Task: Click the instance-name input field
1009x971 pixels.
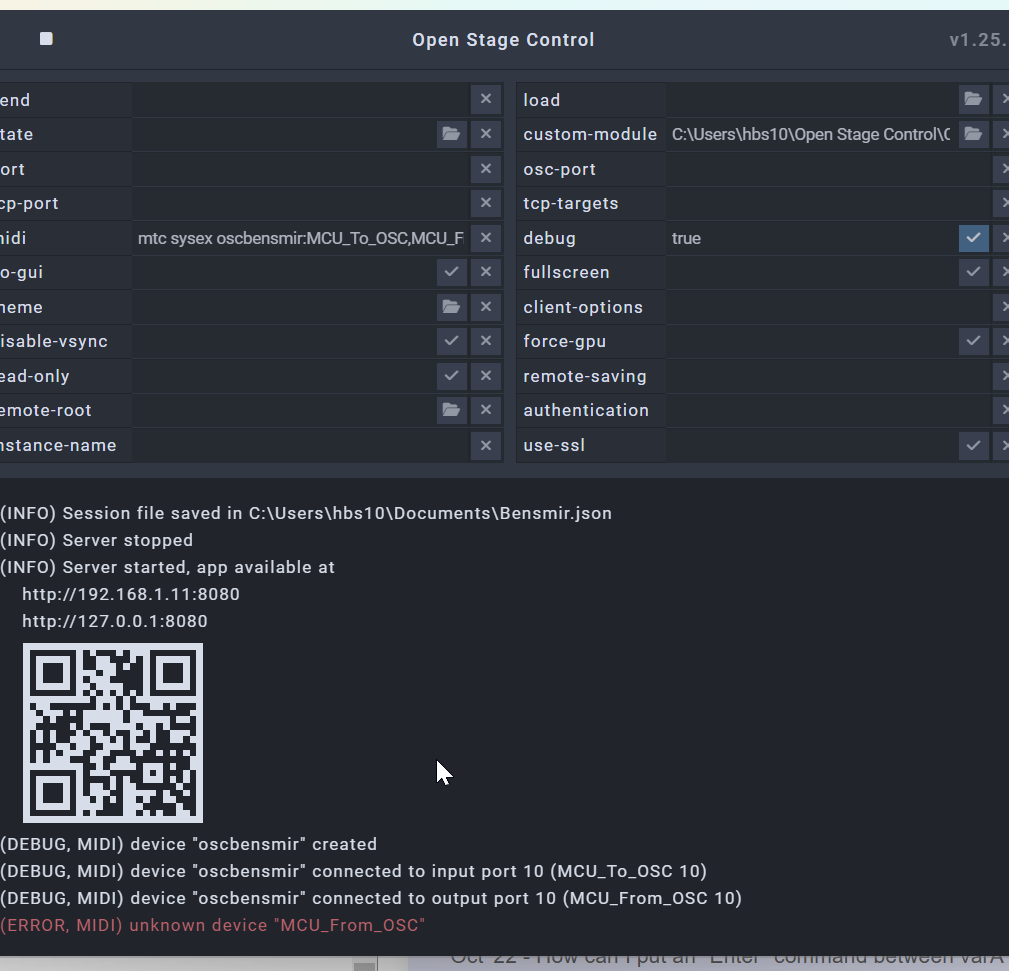Action: pos(301,445)
